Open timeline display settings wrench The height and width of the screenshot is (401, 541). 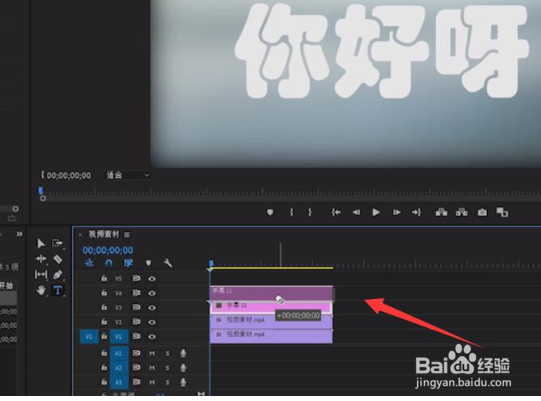click(168, 263)
